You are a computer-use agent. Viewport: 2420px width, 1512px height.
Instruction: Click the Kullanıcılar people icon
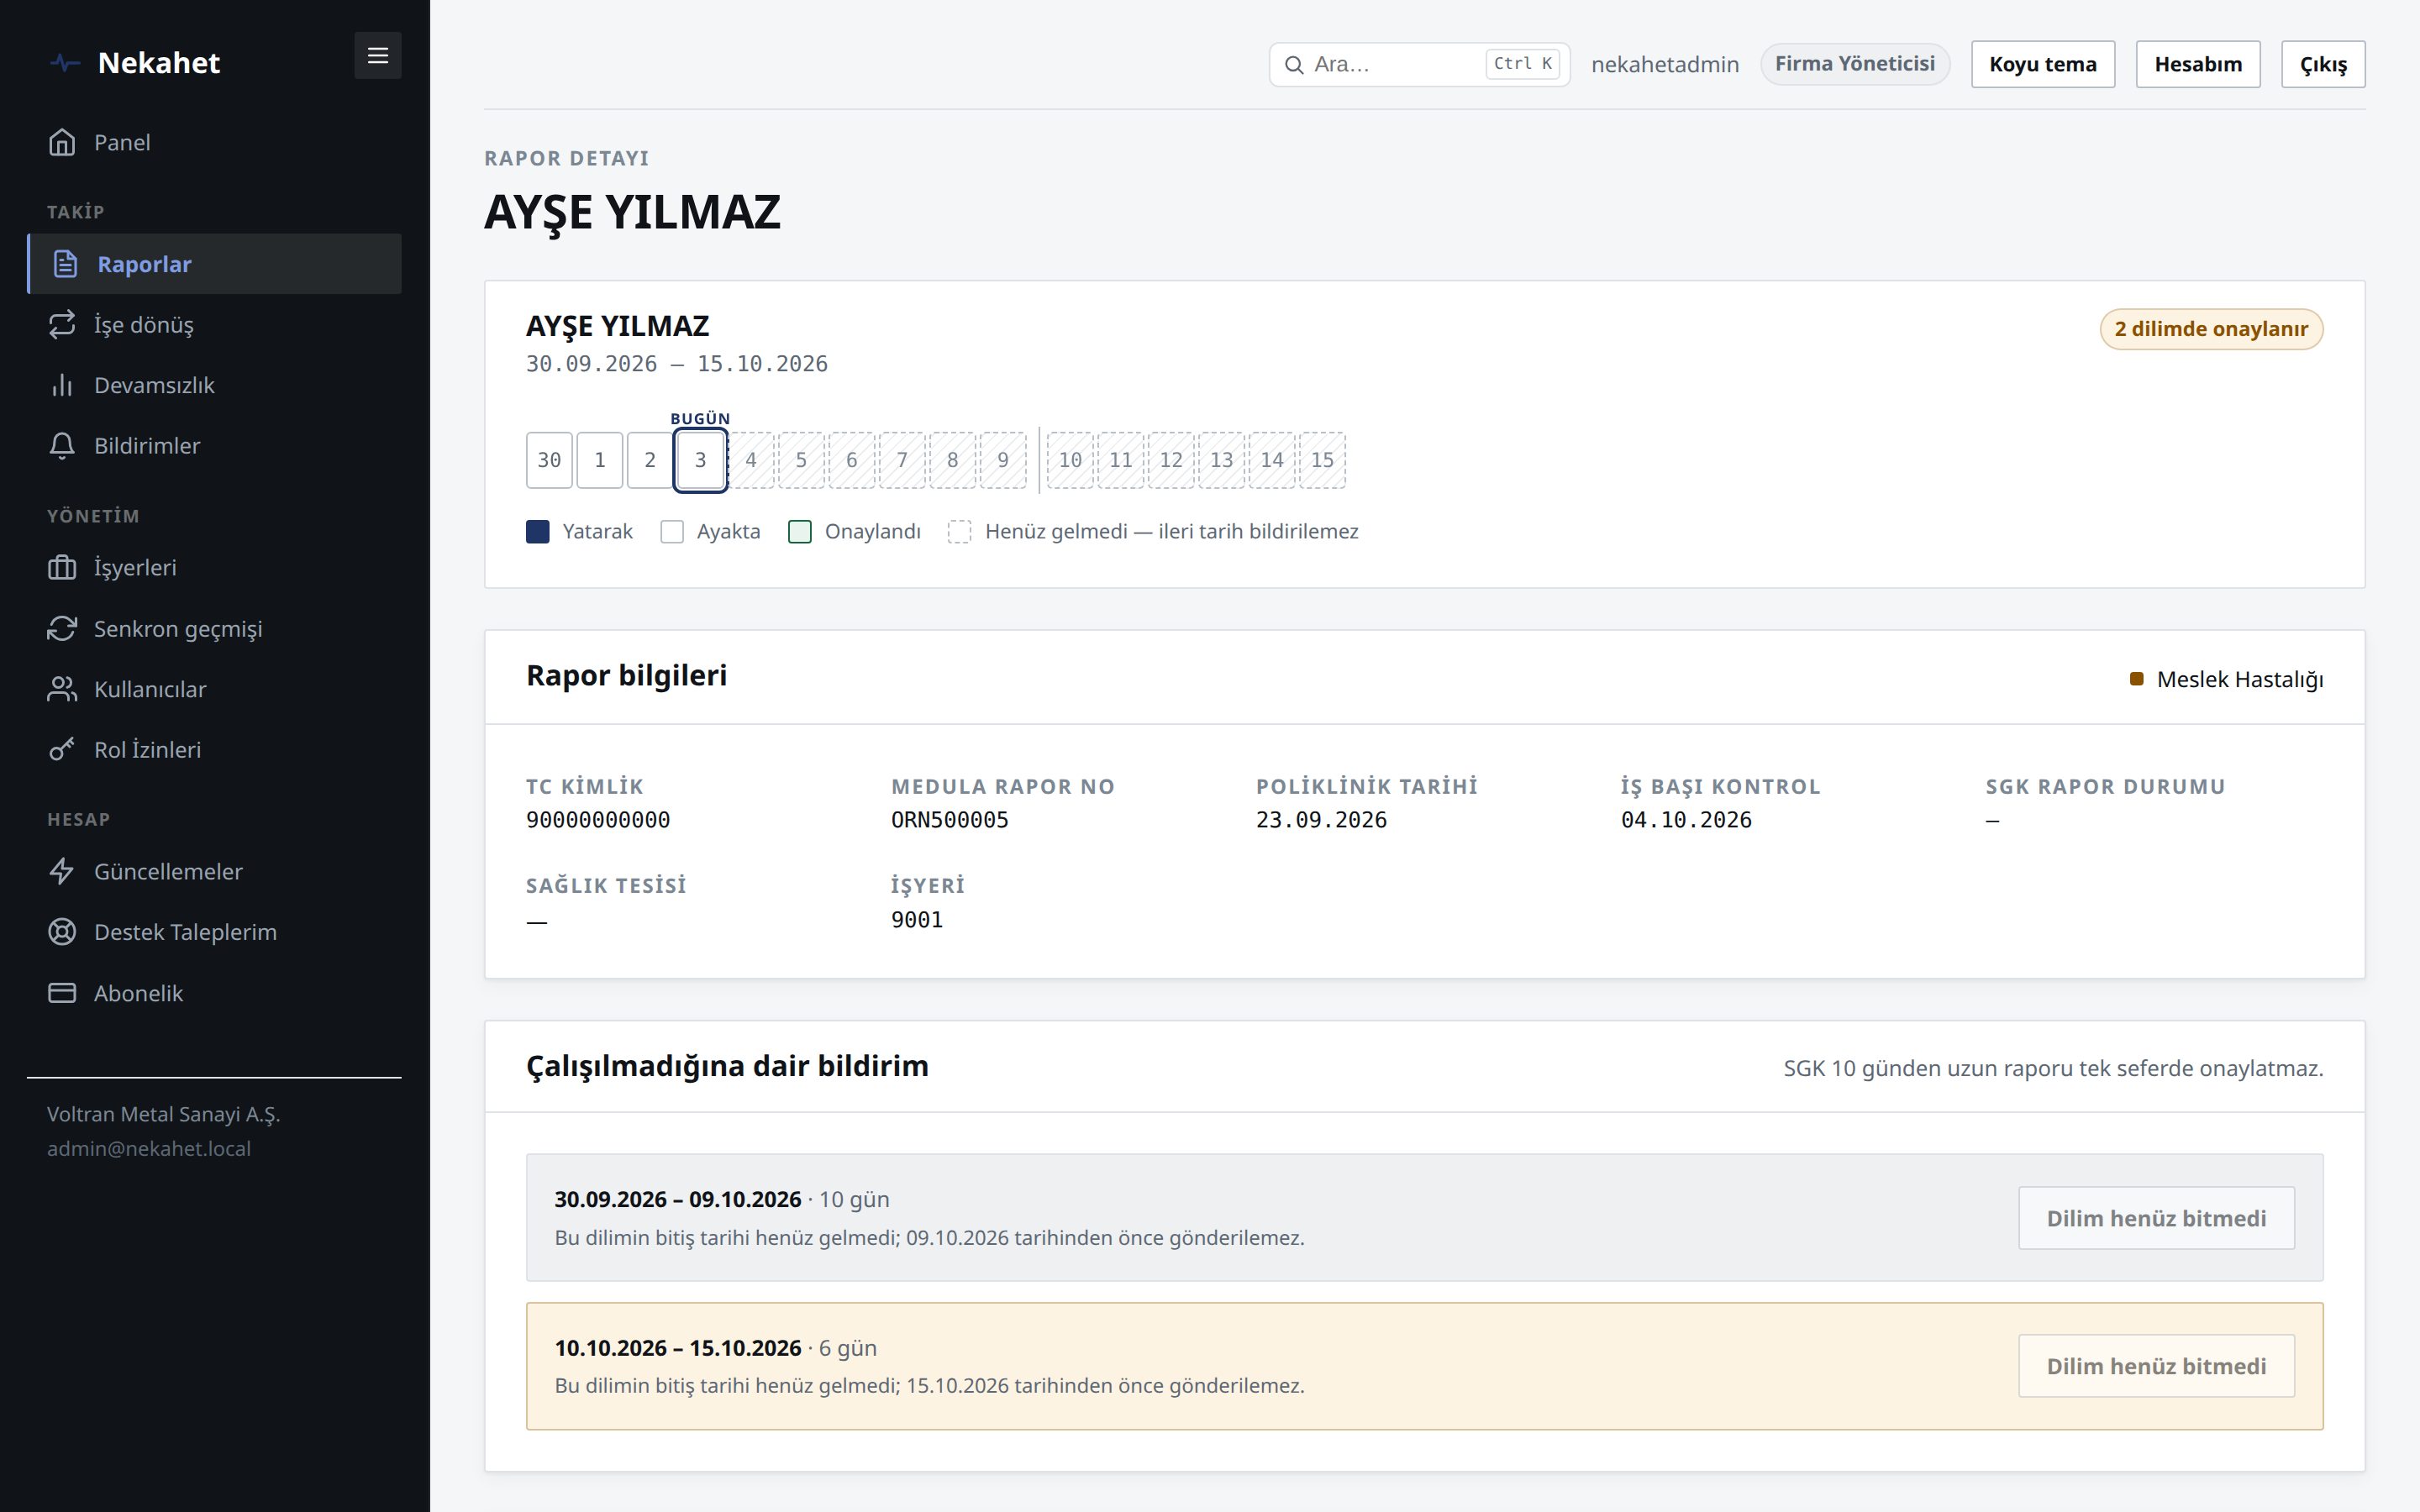(62, 689)
